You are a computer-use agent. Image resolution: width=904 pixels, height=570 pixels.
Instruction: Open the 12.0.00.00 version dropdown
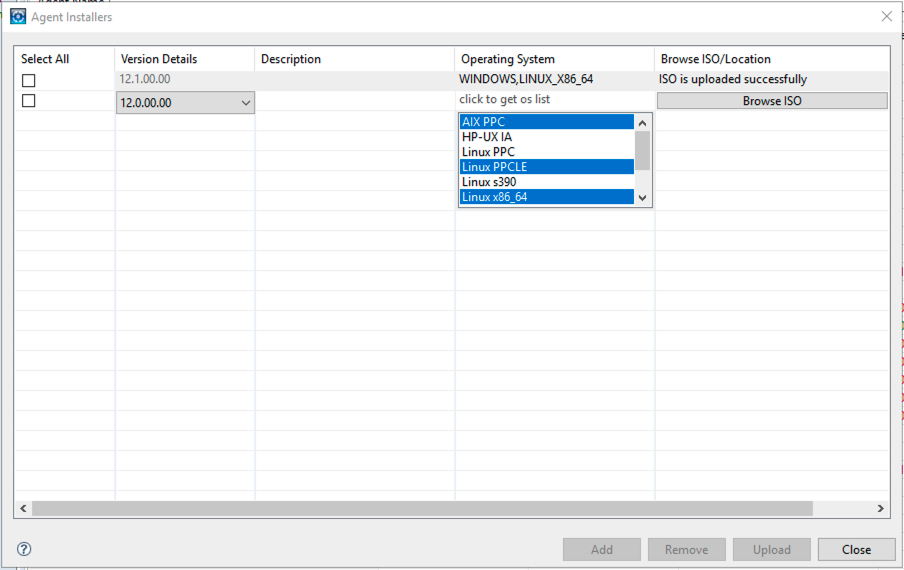coord(246,102)
